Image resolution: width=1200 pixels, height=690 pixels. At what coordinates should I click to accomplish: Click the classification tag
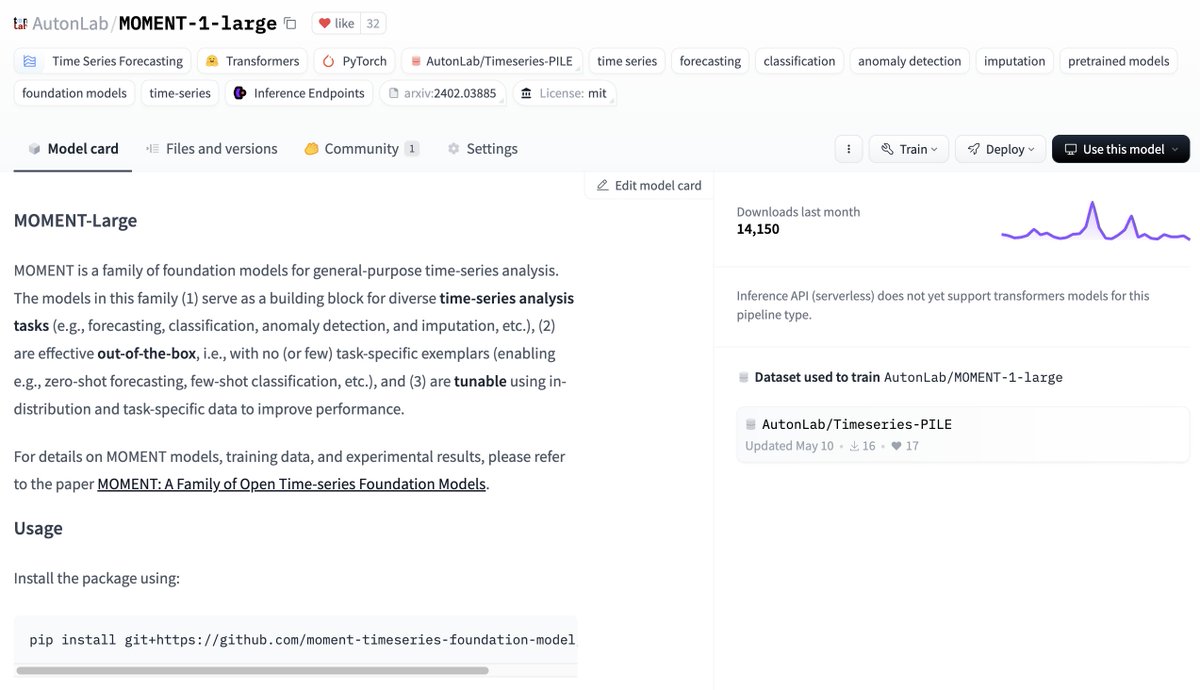tap(799, 61)
